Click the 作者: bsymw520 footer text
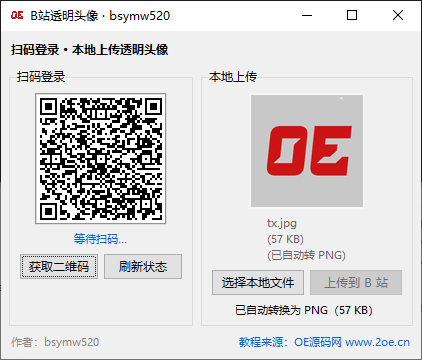Viewport: 422px width, 360px height. [x=55, y=342]
